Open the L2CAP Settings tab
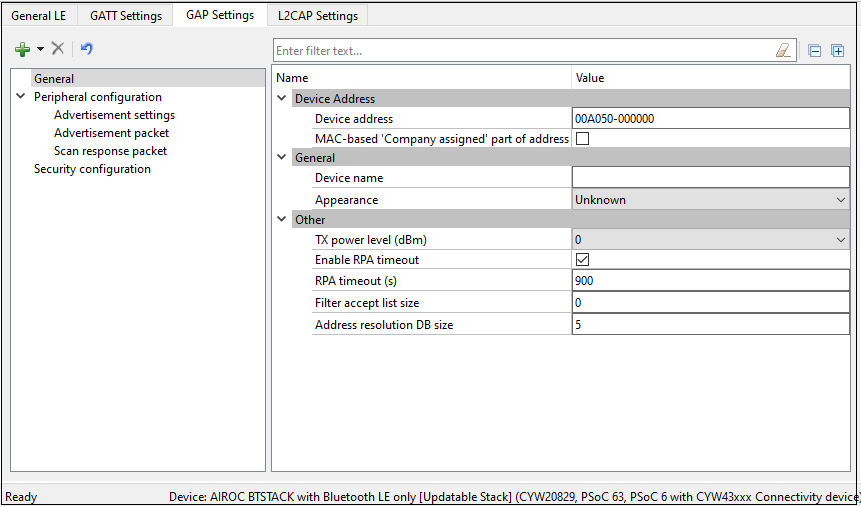 click(318, 16)
